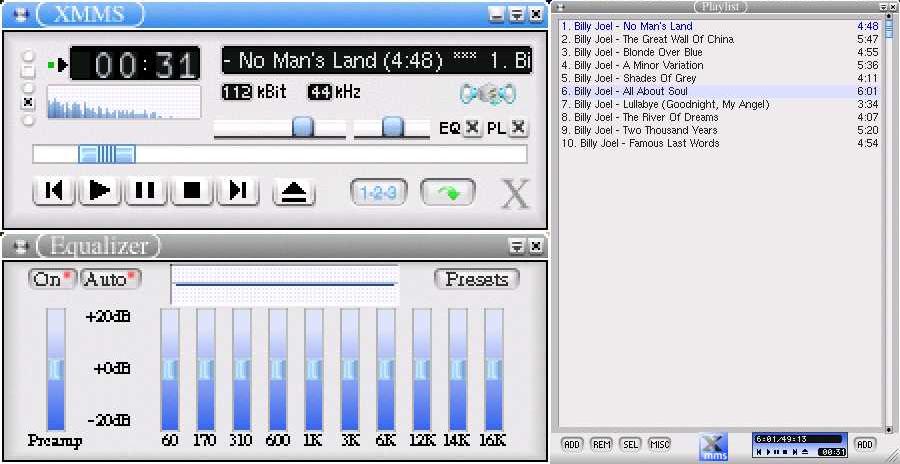Click the song seek bar handle
The image size is (900, 464).
107,154
